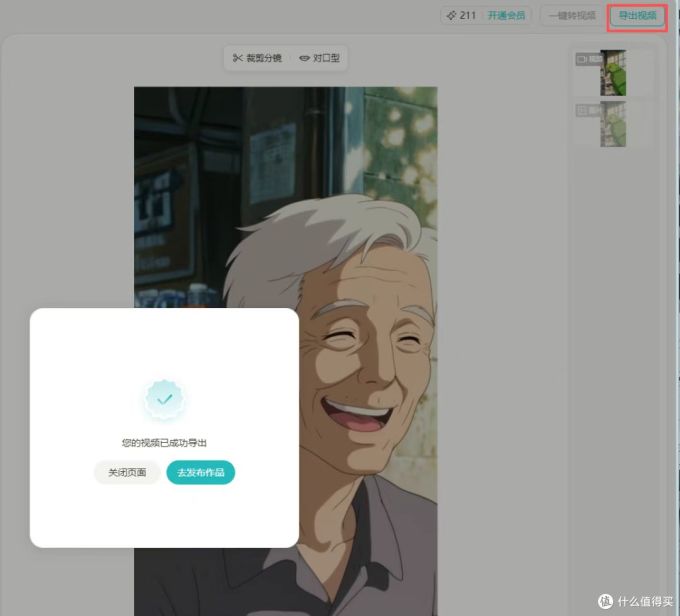Open the 开通会员 membership link
Image resolution: width=680 pixels, height=616 pixels.
pos(506,16)
